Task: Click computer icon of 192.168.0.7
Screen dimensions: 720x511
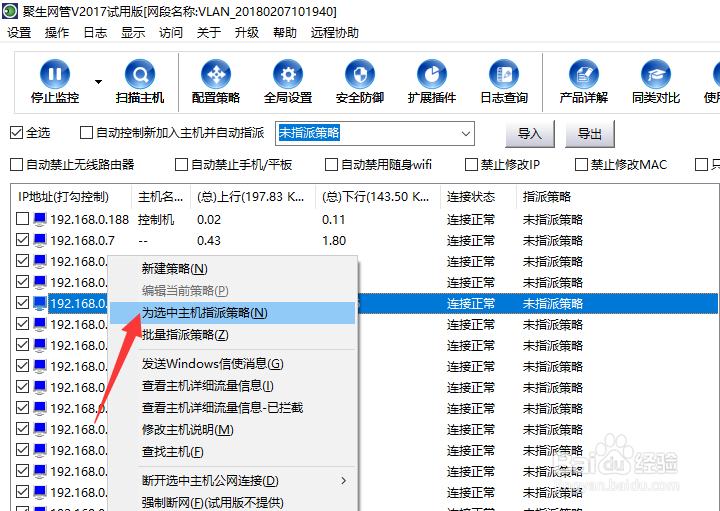Action: 40,241
